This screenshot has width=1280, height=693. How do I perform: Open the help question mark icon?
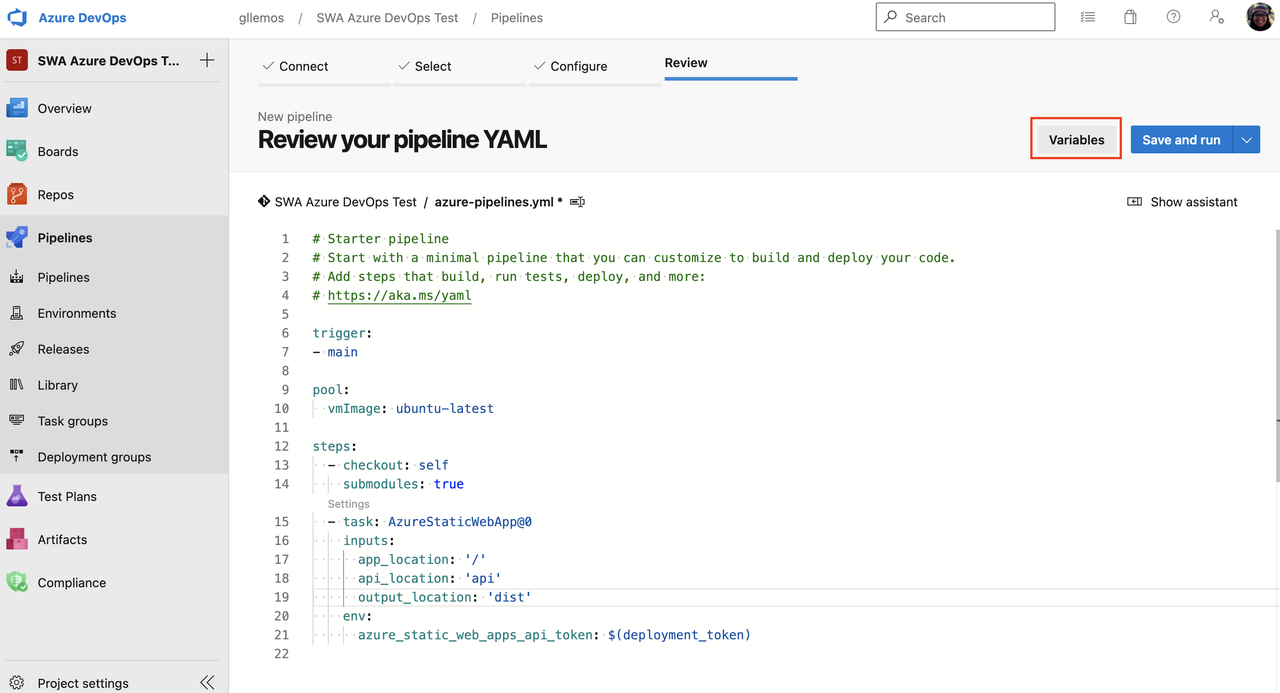[x=1173, y=17]
